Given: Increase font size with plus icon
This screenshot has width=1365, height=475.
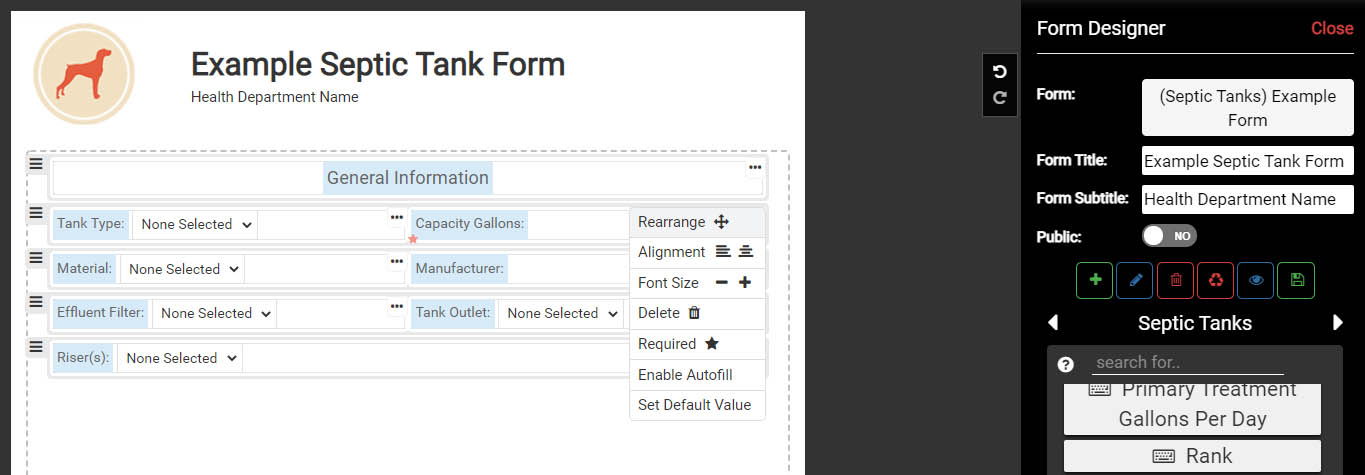Looking at the screenshot, I should [745, 283].
